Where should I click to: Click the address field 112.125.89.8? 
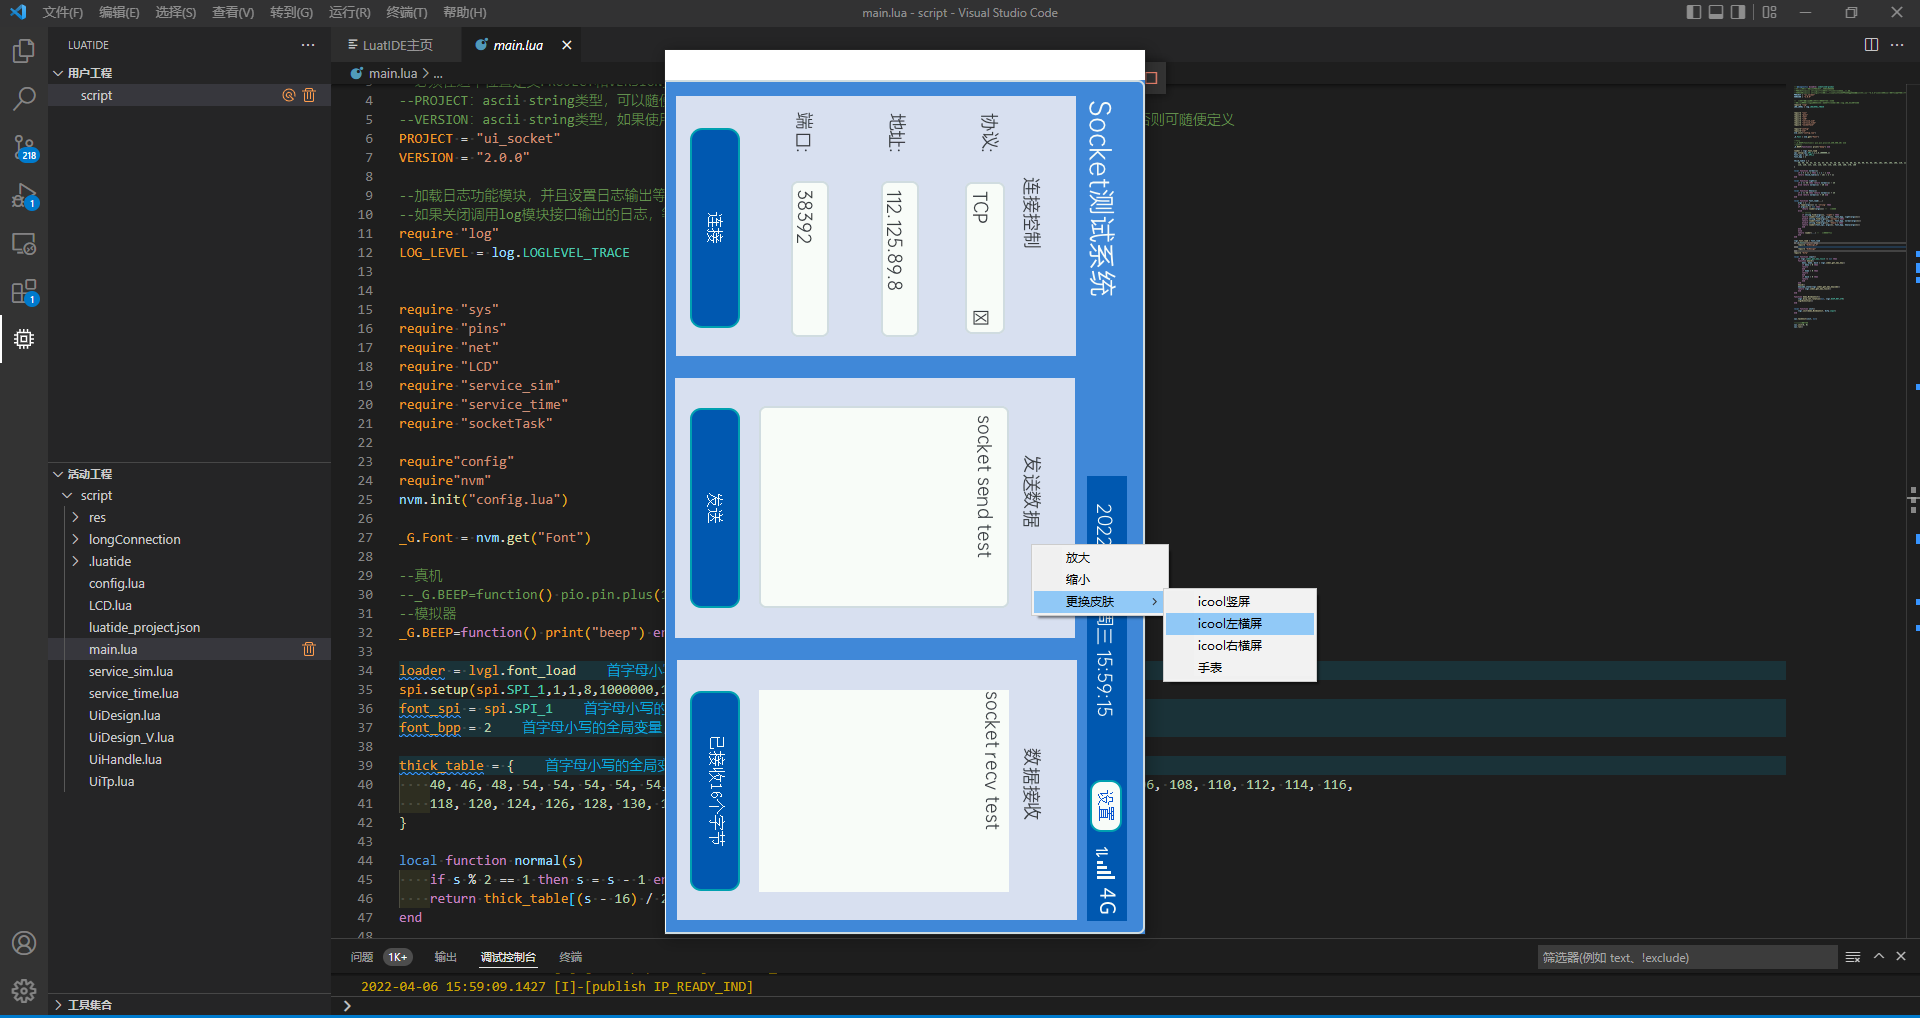900,259
